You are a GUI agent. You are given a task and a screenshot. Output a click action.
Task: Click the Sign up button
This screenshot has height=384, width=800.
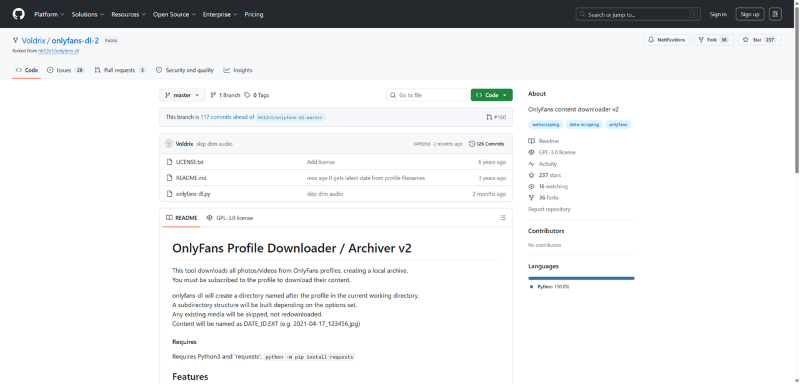point(749,14)
